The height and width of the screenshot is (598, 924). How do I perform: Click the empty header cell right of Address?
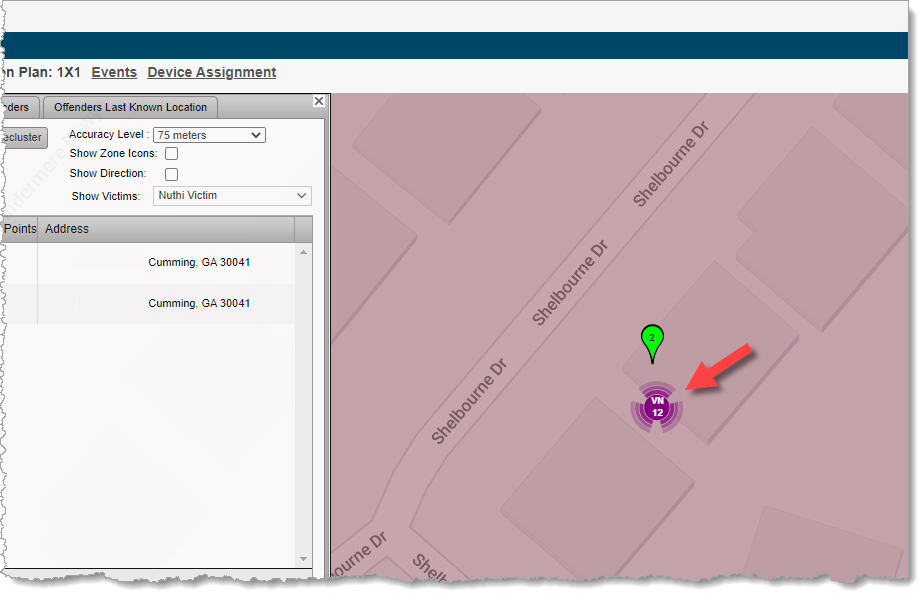click(304, 229)
